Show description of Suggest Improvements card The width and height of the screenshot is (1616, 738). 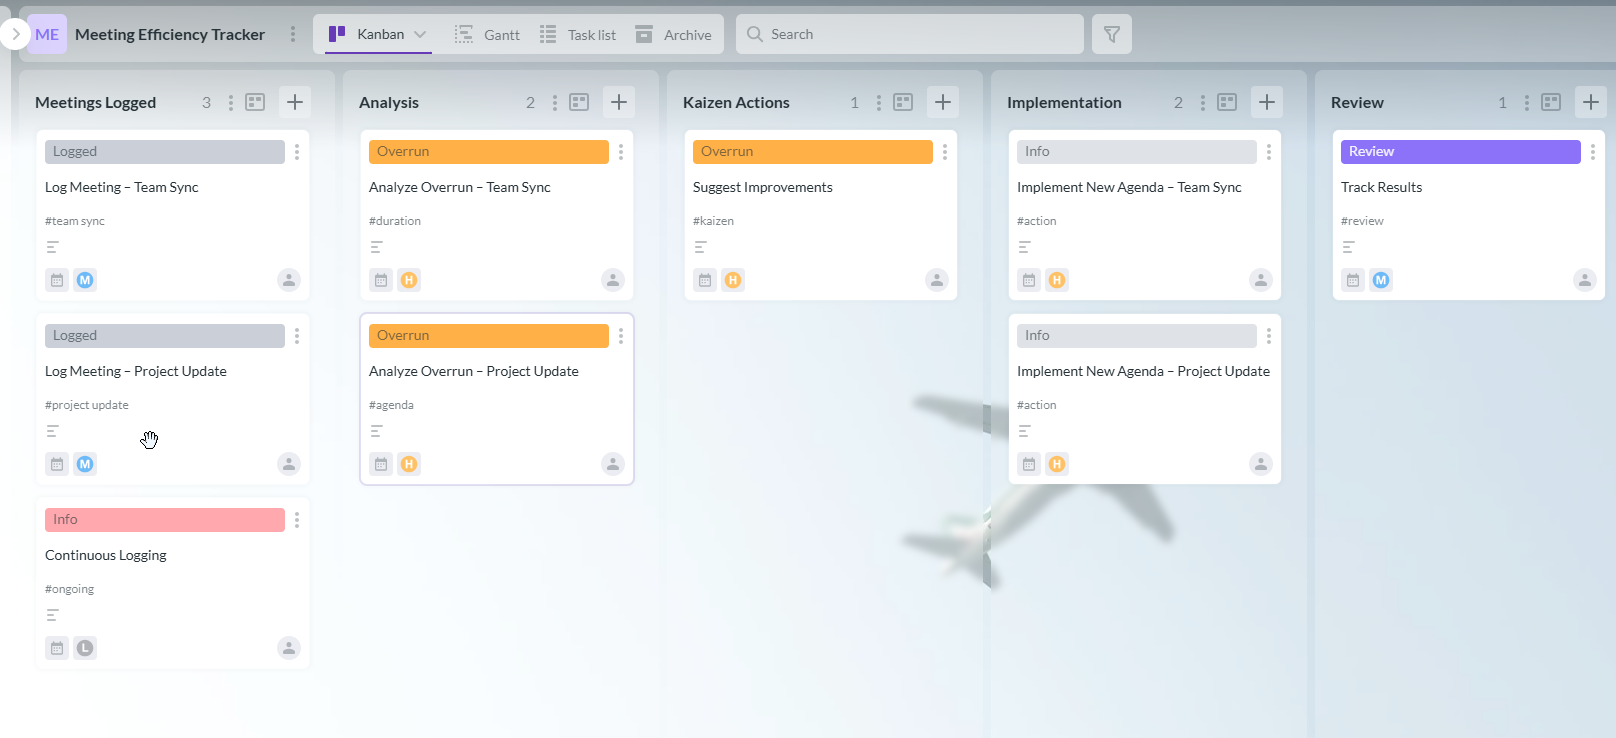(701, 247)
